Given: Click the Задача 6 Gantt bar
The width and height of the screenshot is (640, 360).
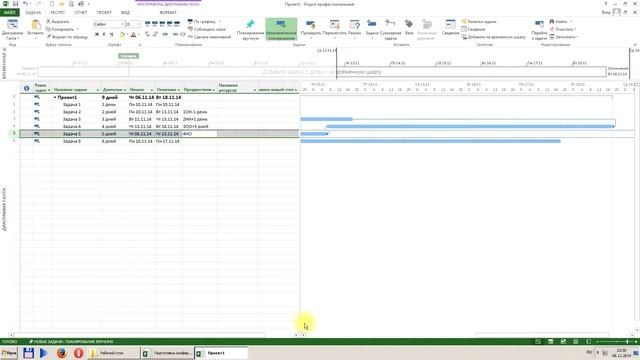Looking at the screenshot, I should tap(430, 141).
